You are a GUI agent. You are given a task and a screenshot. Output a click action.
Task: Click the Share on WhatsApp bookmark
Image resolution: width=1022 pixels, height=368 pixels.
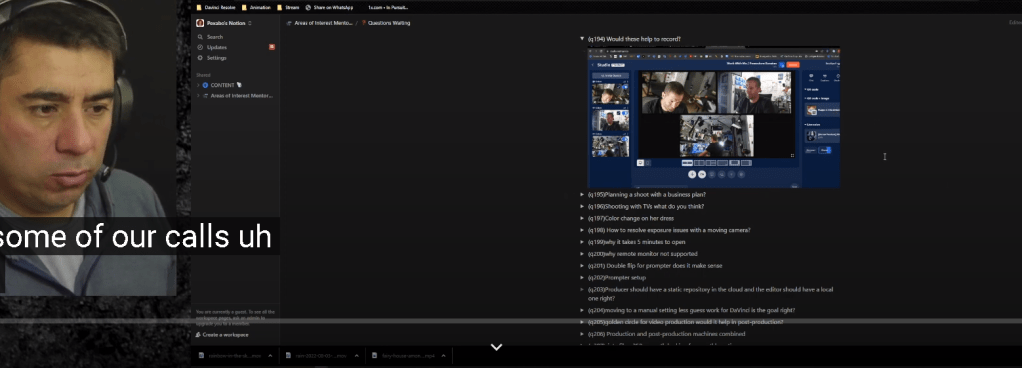(x=329, y=7)
